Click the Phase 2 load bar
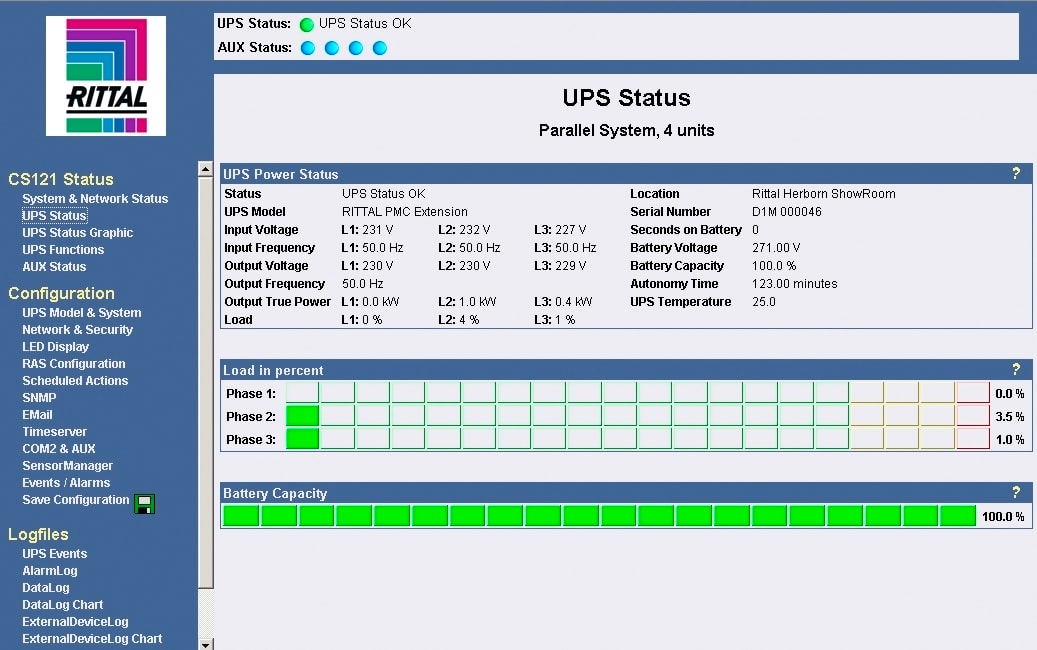 [638, 416]
